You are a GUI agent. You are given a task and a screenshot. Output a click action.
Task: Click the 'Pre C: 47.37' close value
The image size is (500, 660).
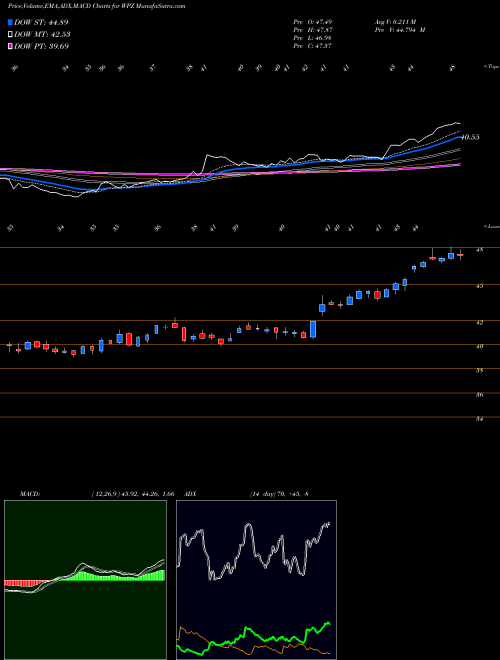313,46
